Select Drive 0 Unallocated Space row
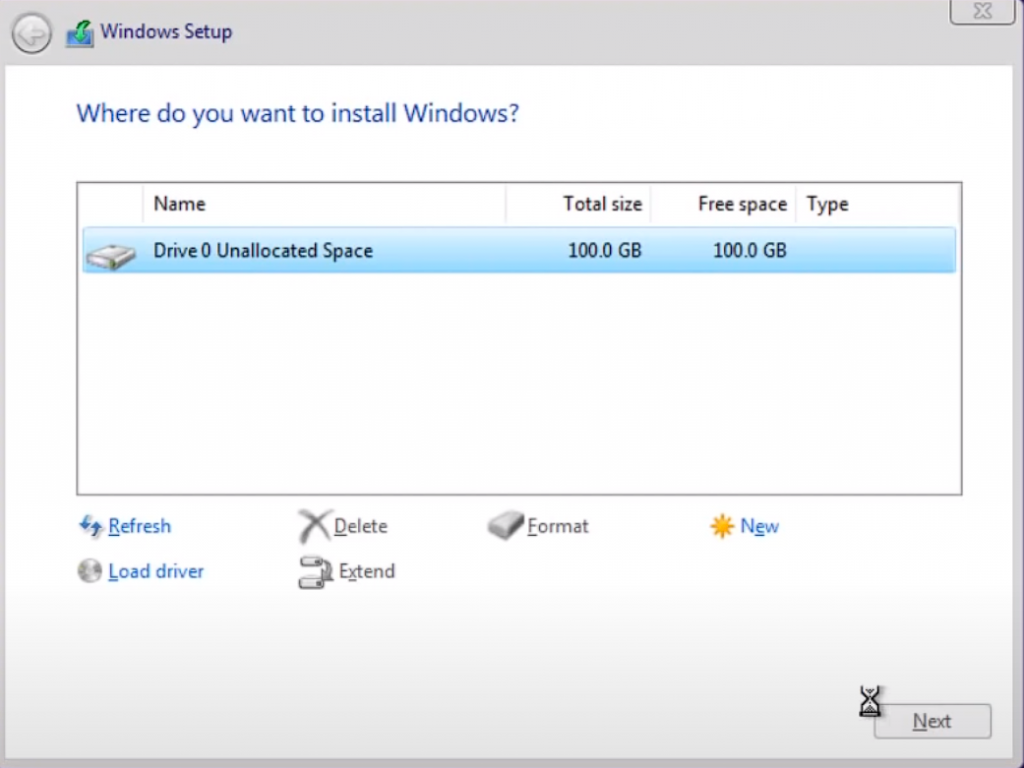 pos(519,250)
